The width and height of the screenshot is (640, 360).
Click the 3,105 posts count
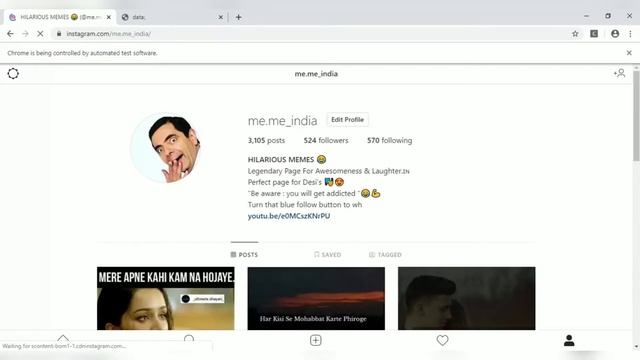[266, 140]
